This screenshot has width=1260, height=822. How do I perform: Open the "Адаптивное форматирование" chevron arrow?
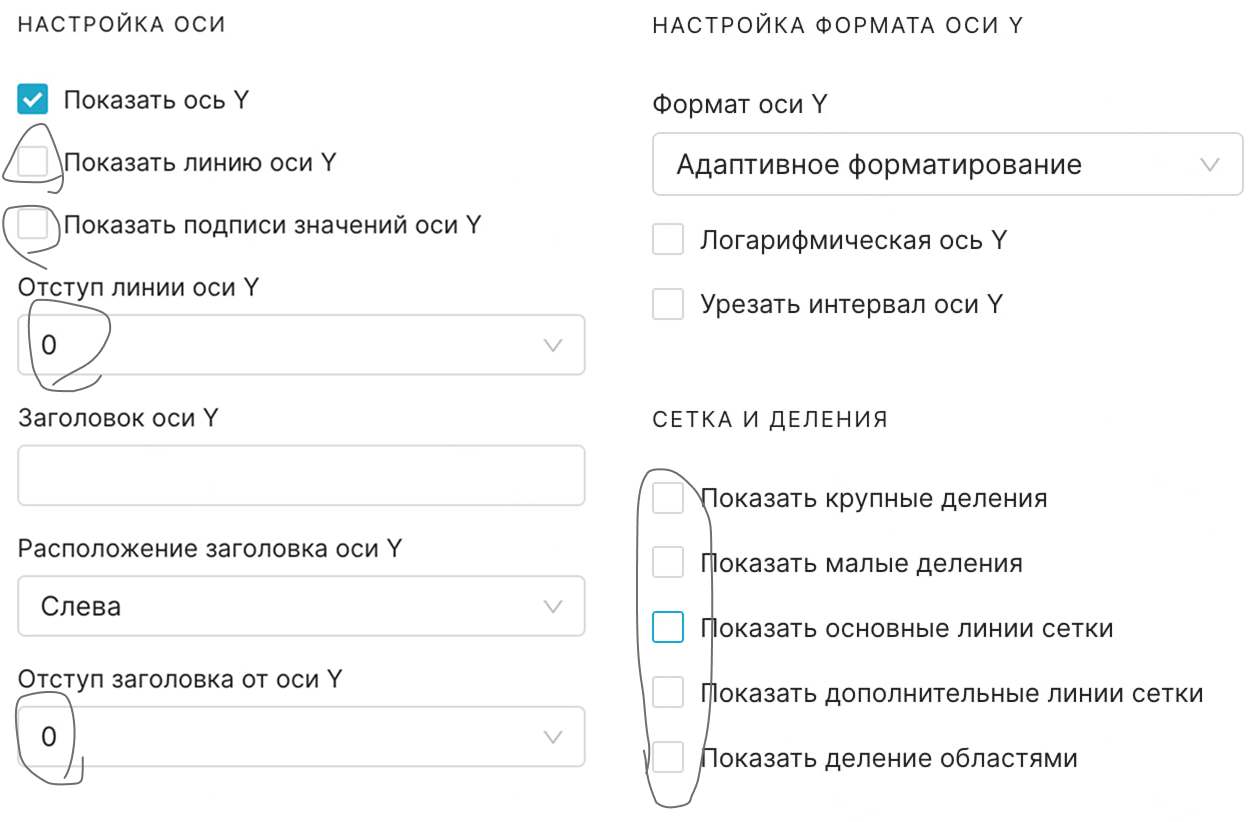pos(1210,164)
